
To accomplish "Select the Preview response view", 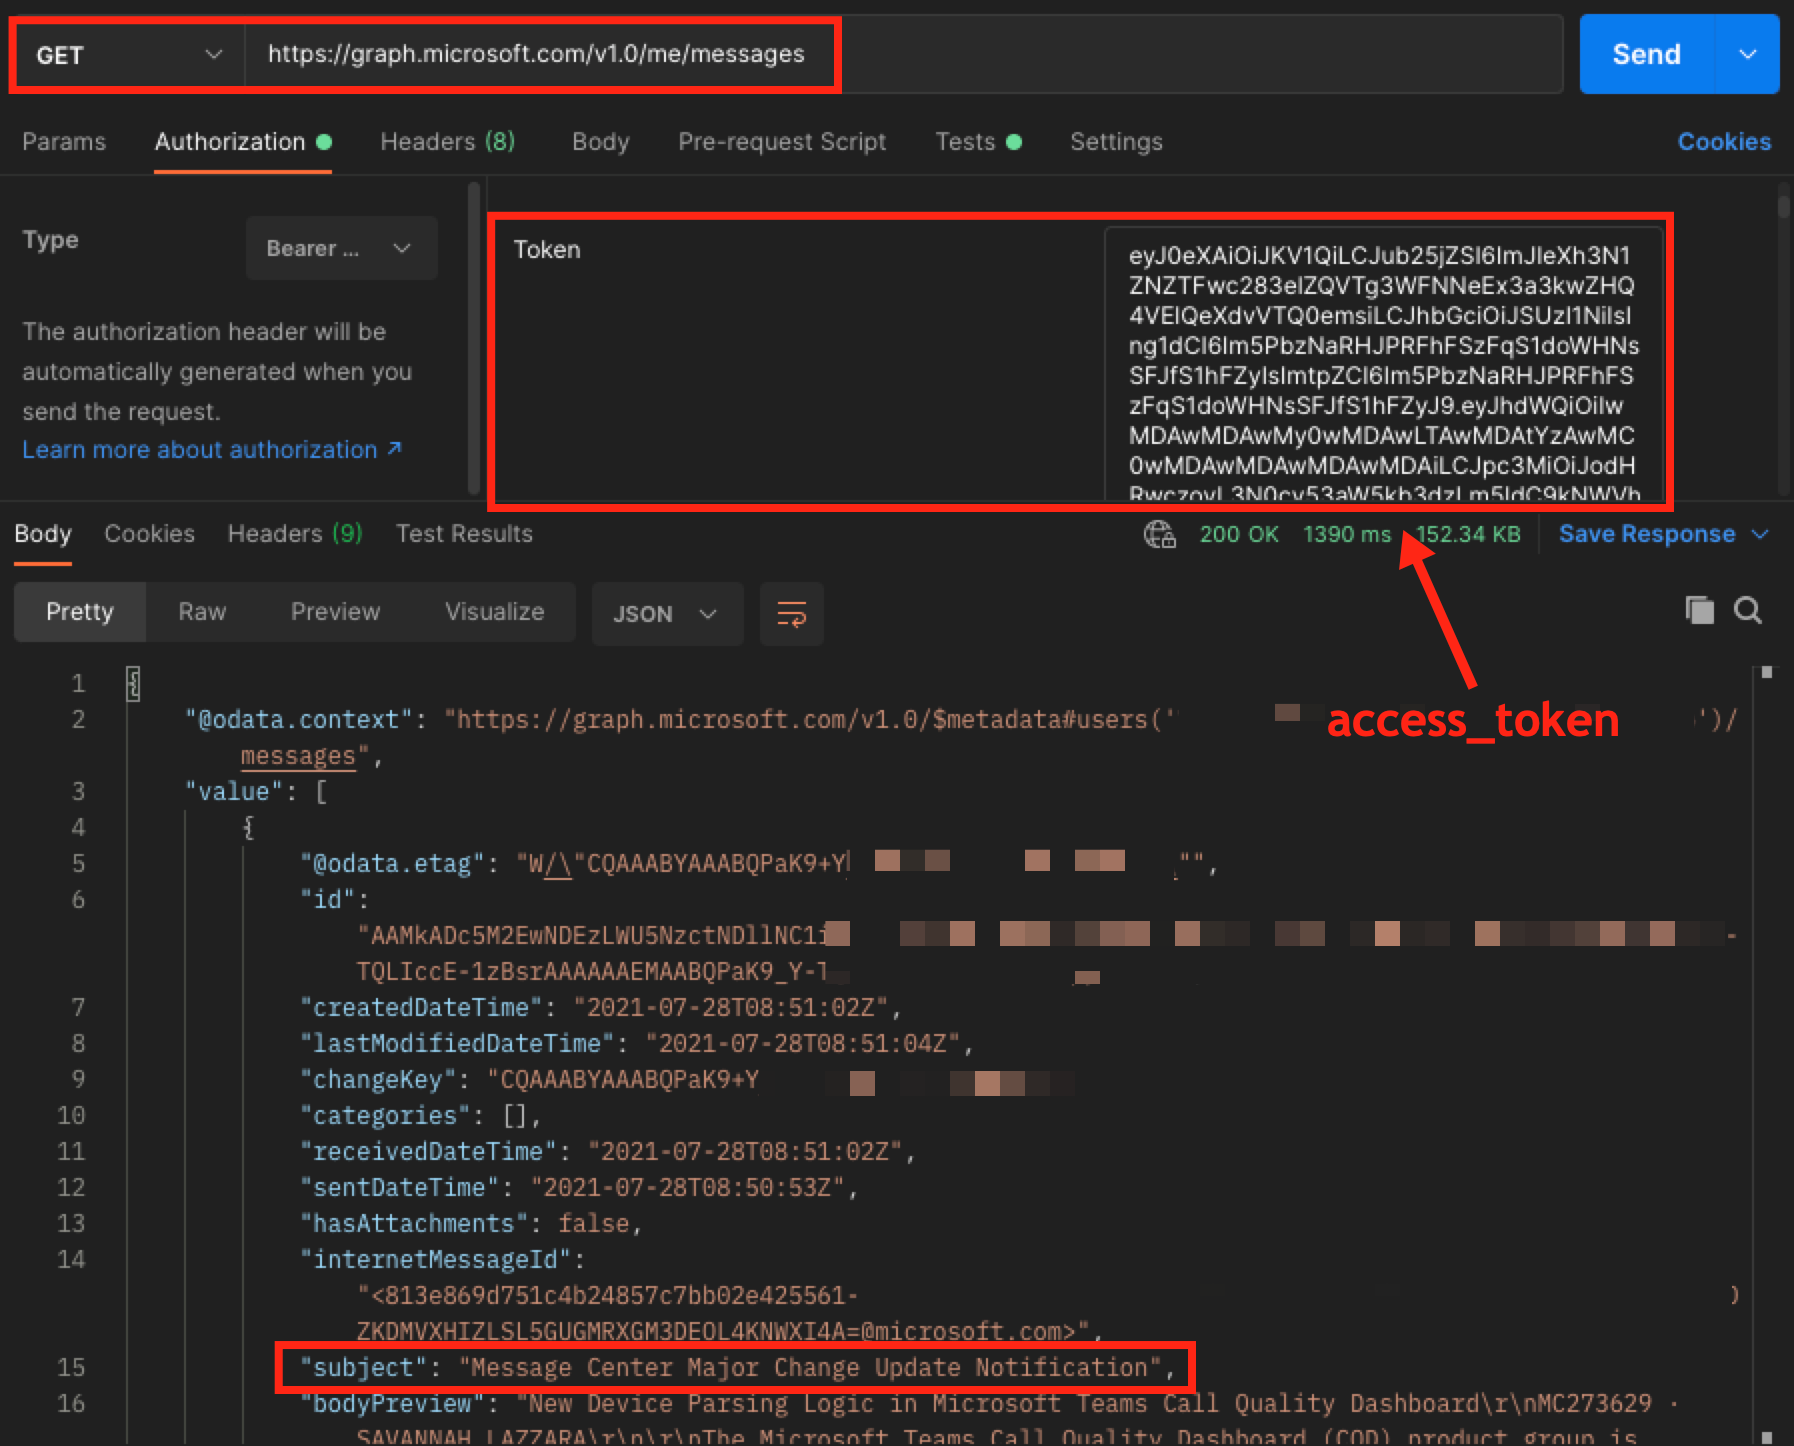I will click(335, 612).
